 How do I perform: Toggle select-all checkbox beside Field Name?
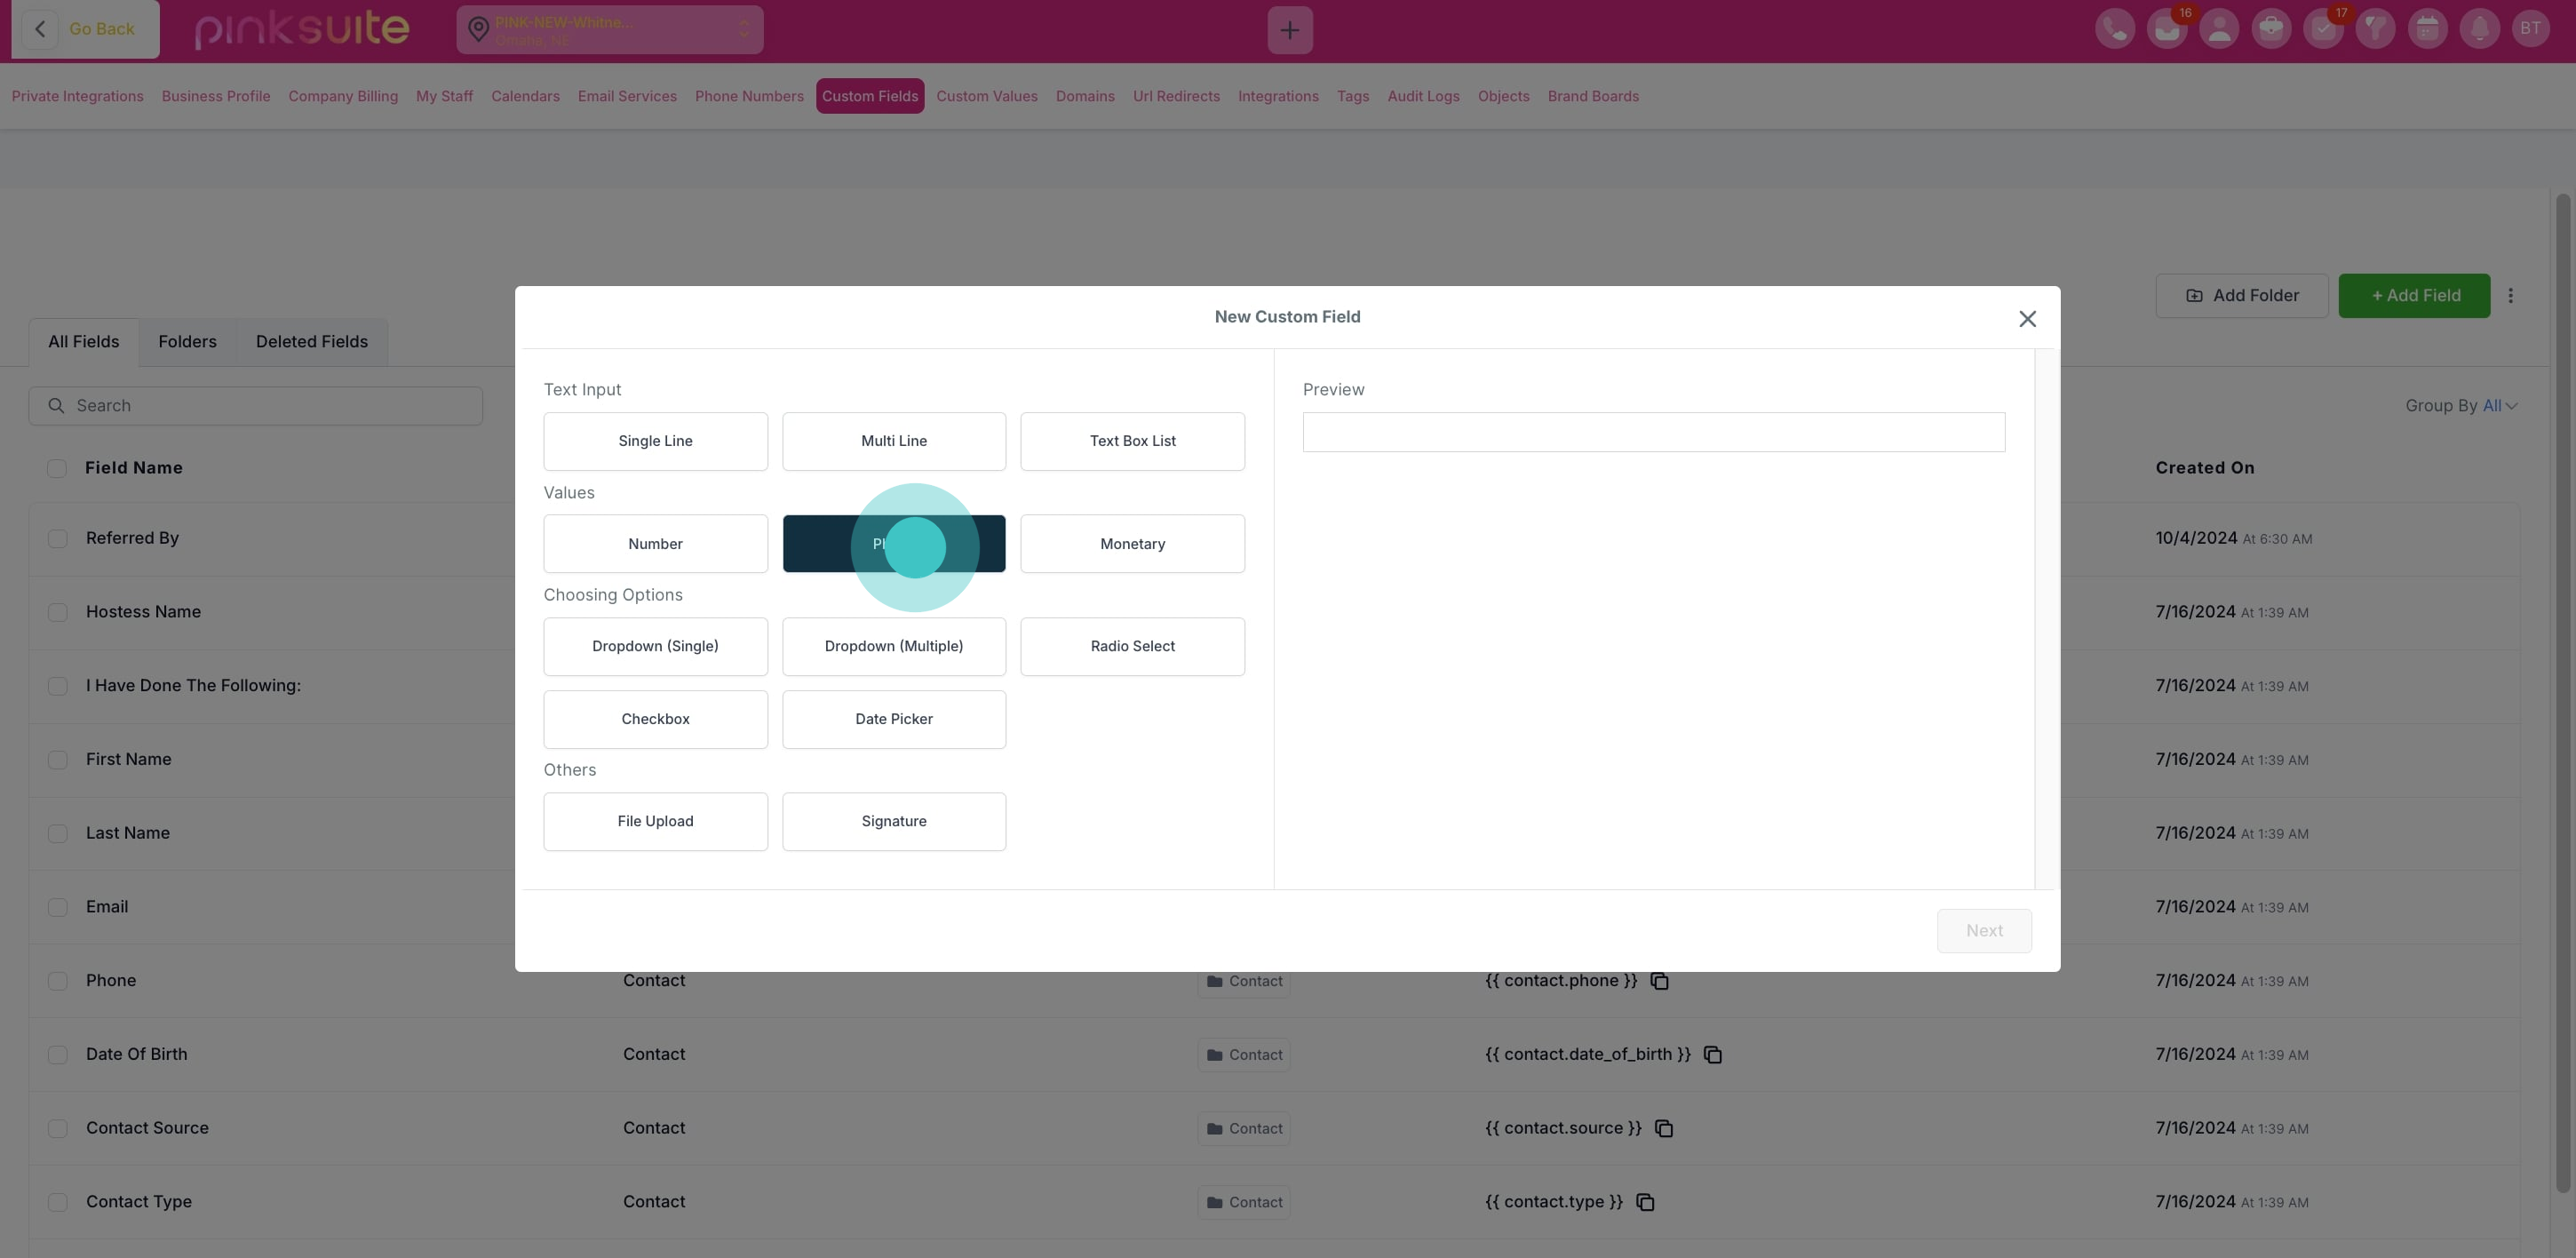57,468
